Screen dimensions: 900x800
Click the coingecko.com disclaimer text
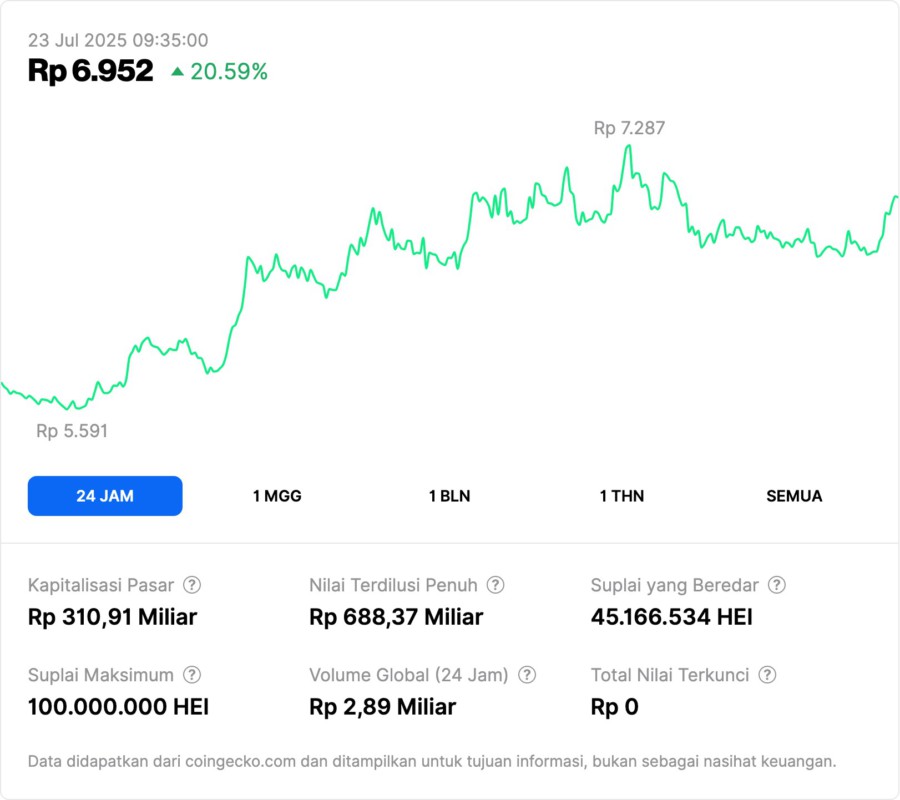click(432, 761)
